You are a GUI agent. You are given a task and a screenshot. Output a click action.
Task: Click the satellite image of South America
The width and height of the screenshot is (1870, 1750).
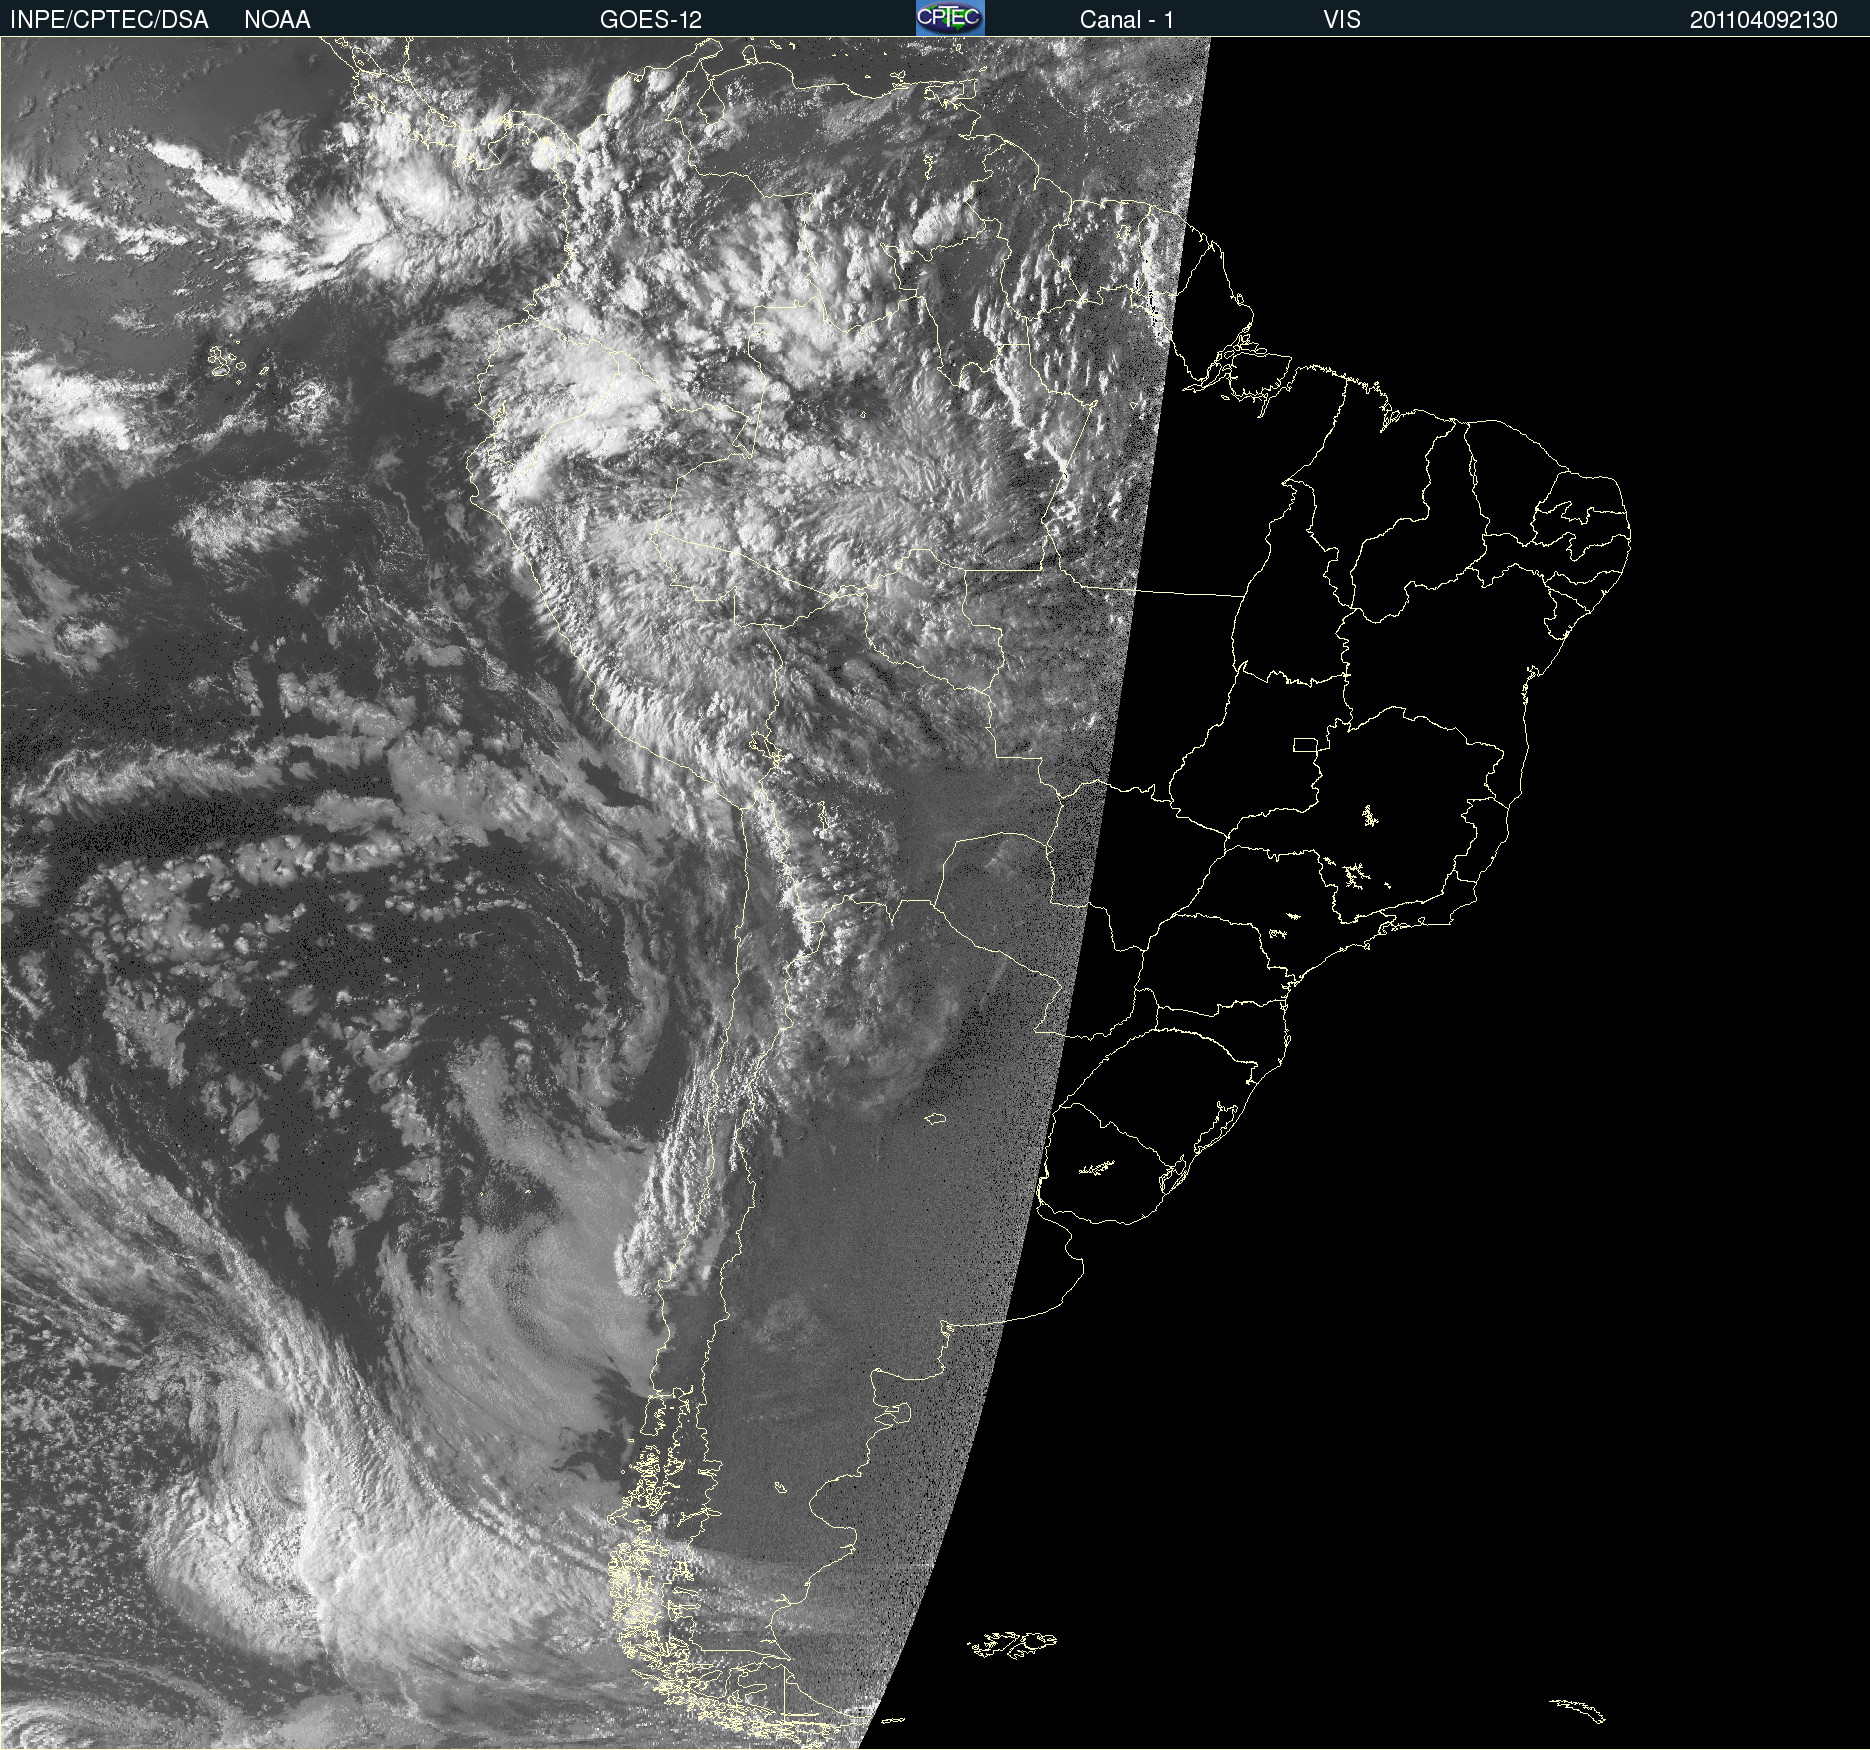tap(935, 893)
